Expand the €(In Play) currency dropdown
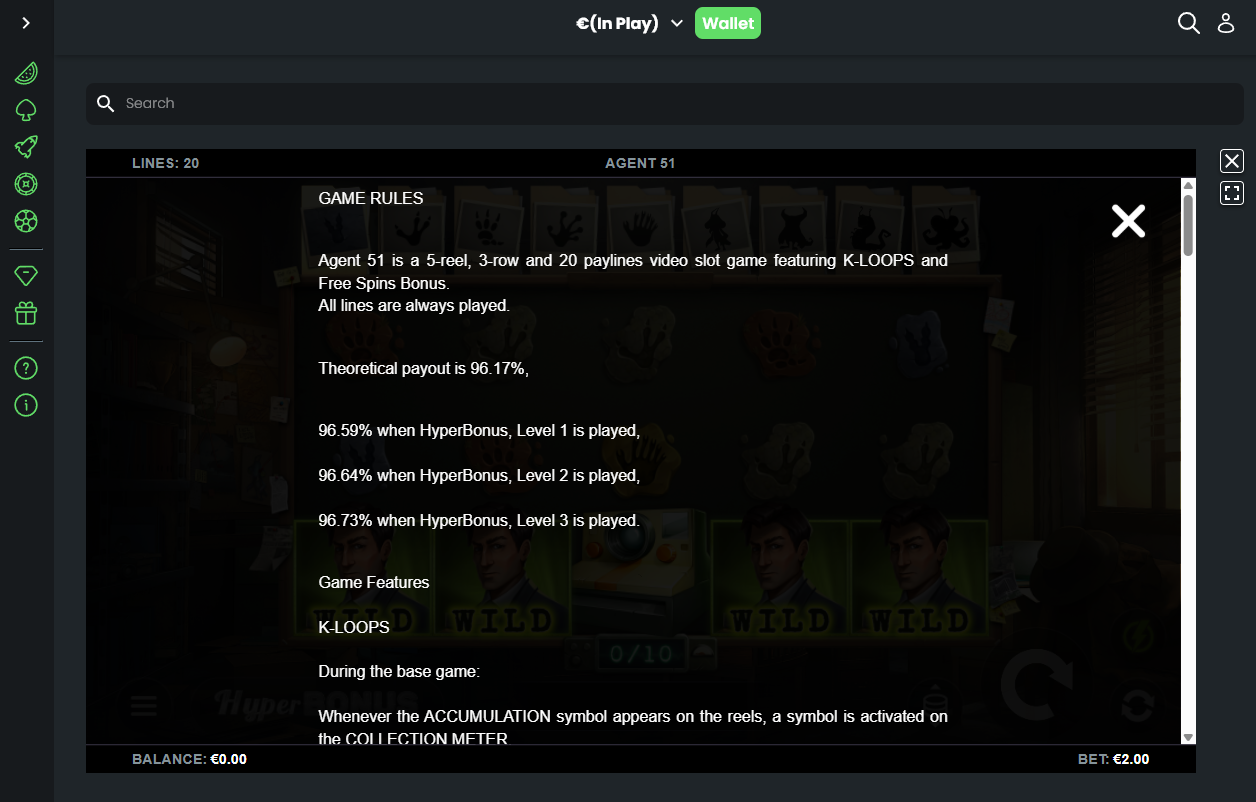Screen dimensions: 1256x802 pyautogui.click(x=629, y=24)
